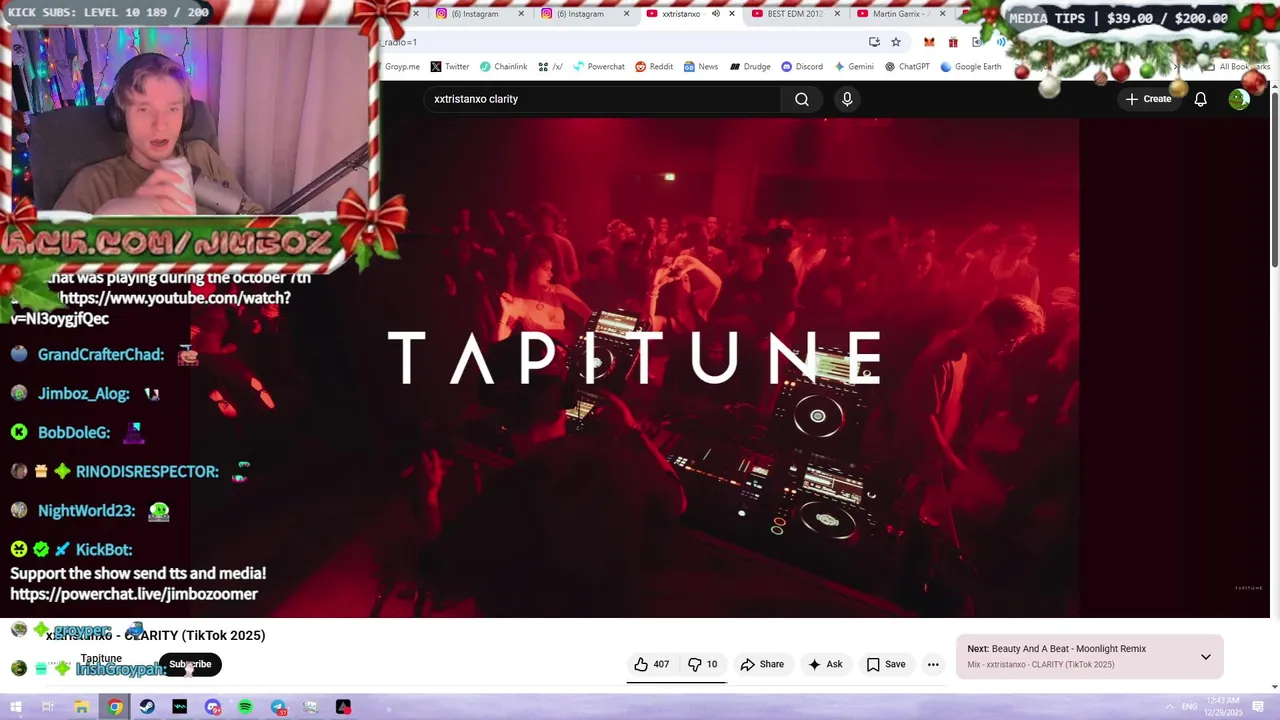Image resolution: width=1280 pixels, height=720 pixels.
Task: Open Windows Start menu
Action: (15, 707)
